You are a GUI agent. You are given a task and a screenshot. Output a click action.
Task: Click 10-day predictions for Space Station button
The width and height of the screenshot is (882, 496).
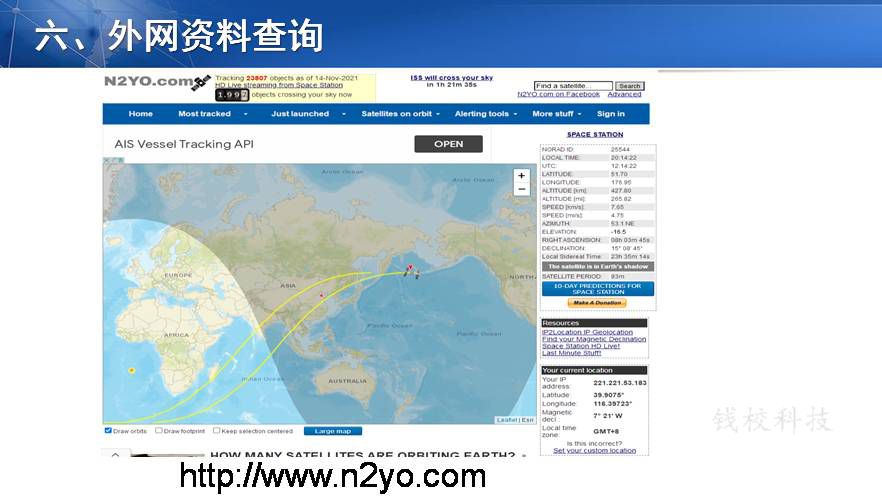(x=598, y=289)
